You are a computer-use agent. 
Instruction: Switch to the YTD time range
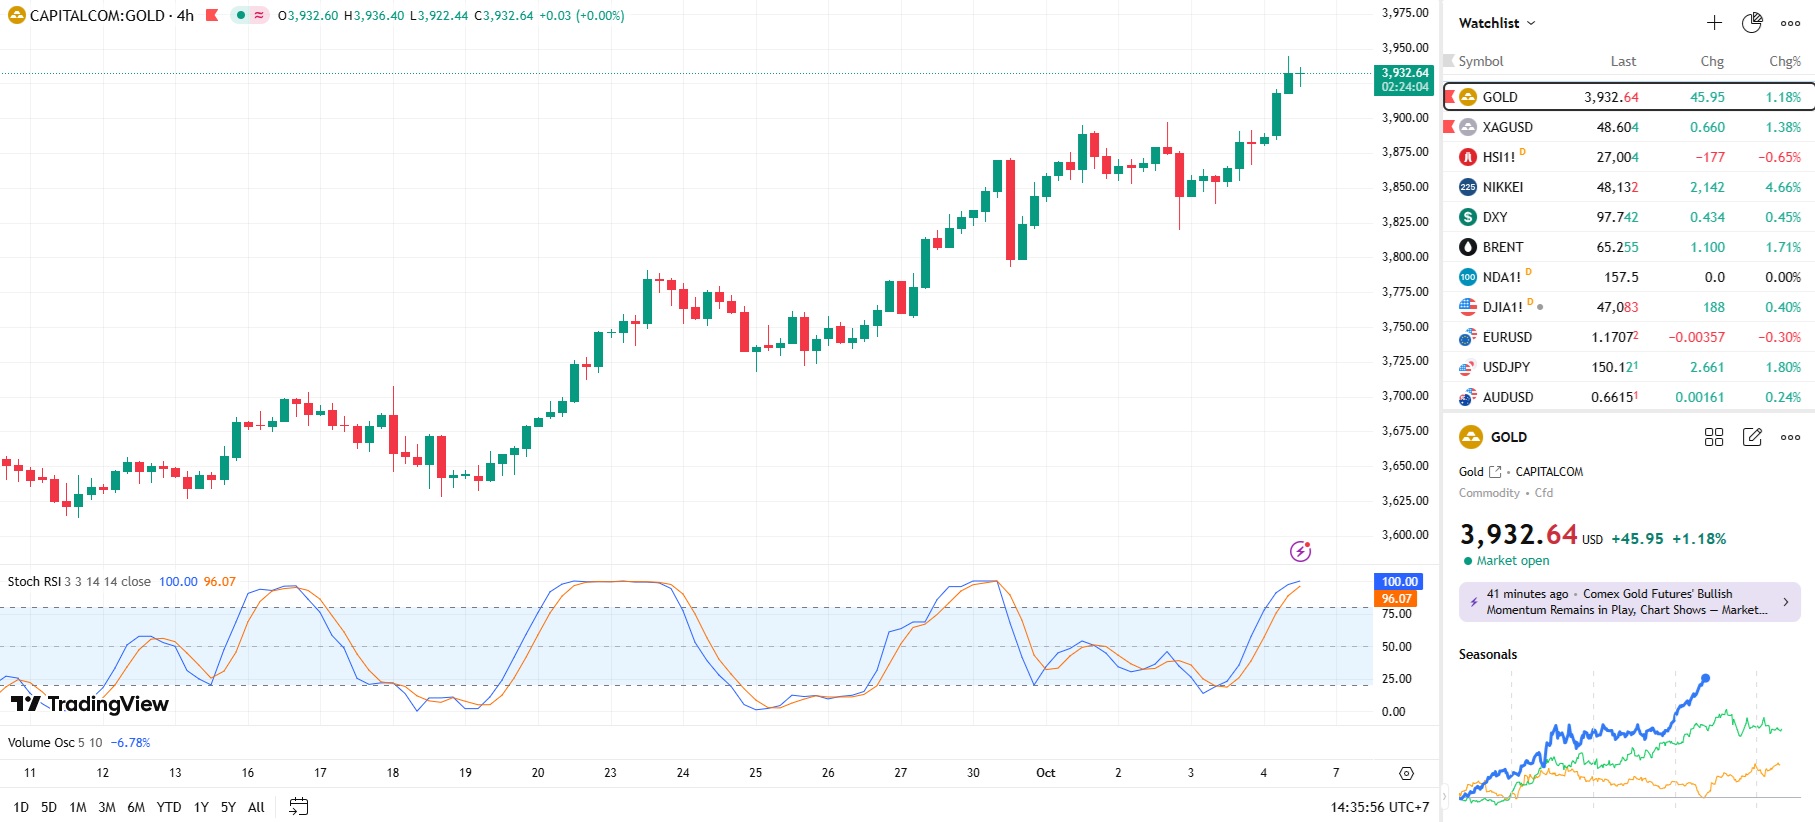(x=169, y=807)
